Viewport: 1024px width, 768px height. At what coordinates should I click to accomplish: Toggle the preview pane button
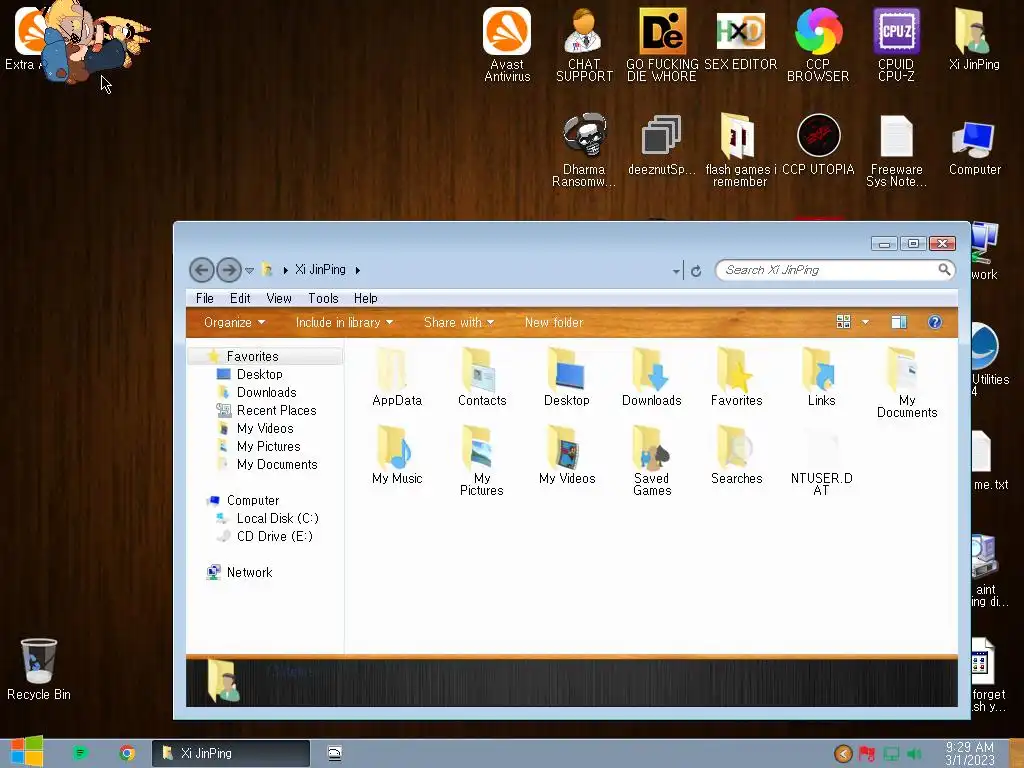pyautogui.click(x=899, y=322)
